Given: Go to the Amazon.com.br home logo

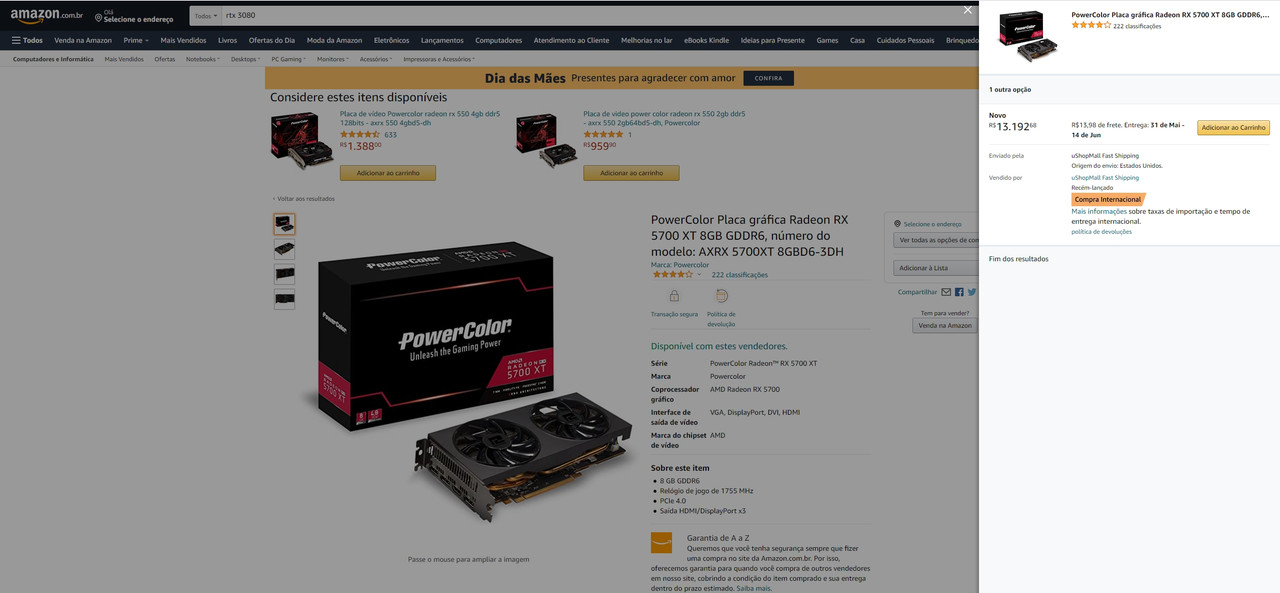Looking at the screenshot, I should 47,16.
